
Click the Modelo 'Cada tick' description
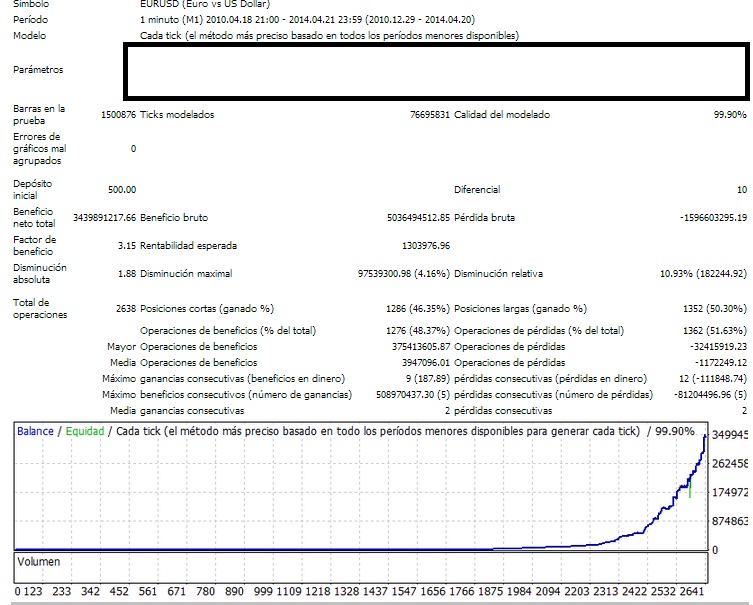click(330, 35)
